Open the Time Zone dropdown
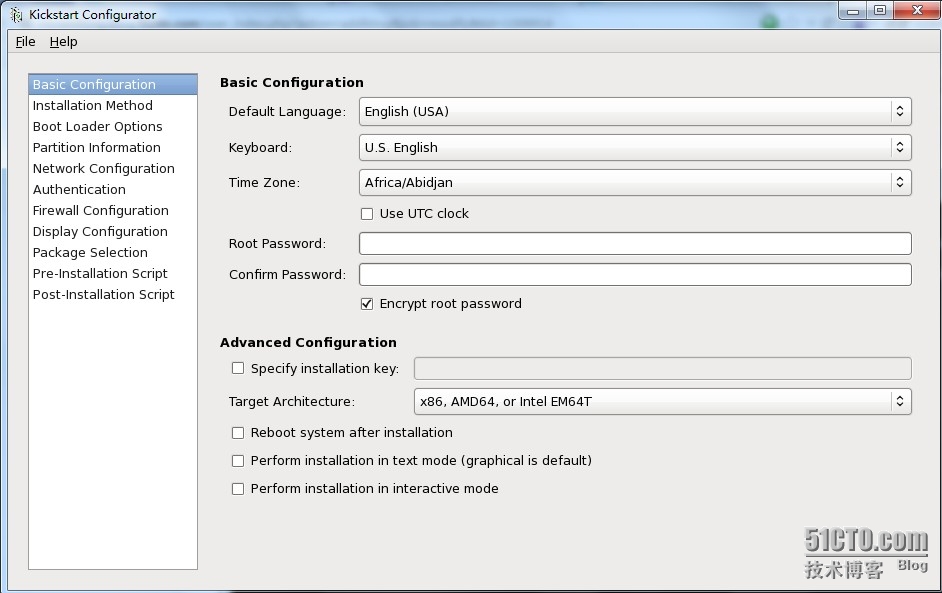 click(x=635, y=182)
